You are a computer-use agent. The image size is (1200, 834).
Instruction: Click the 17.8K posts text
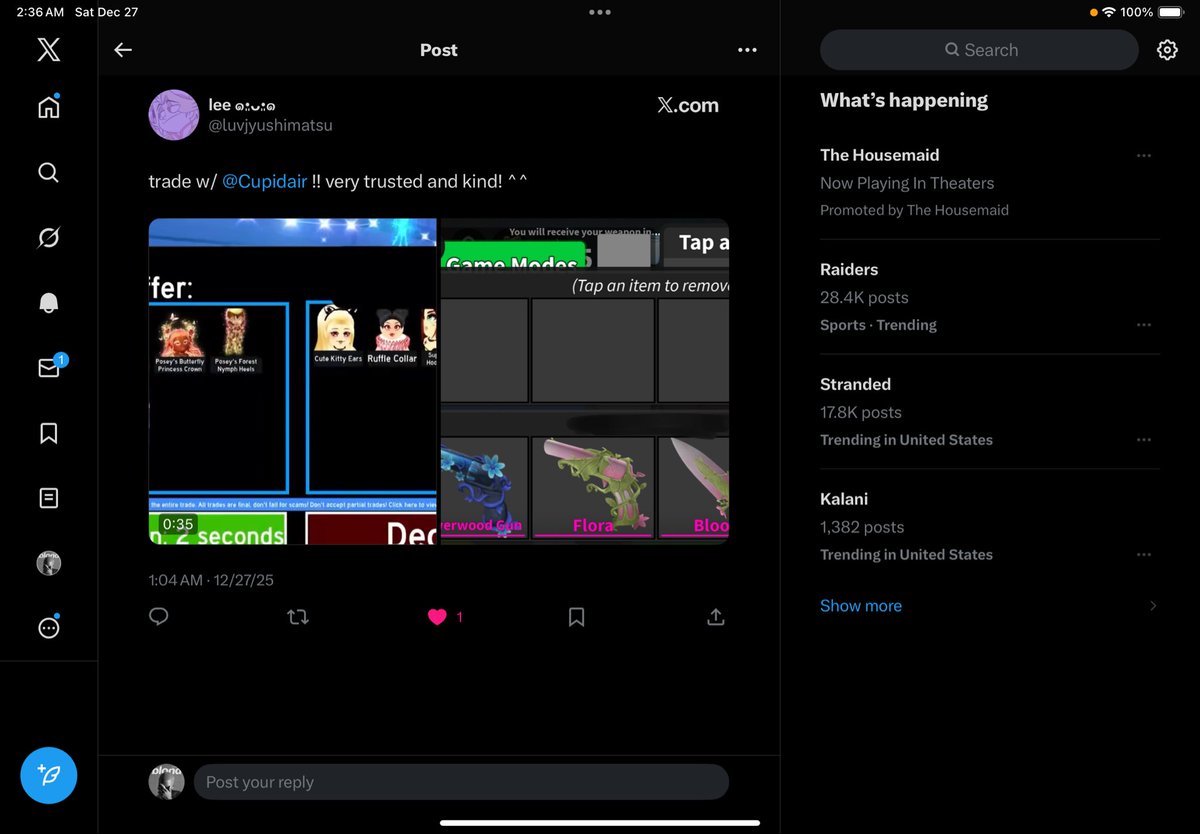pyautogui.click(x=861, y=412)
